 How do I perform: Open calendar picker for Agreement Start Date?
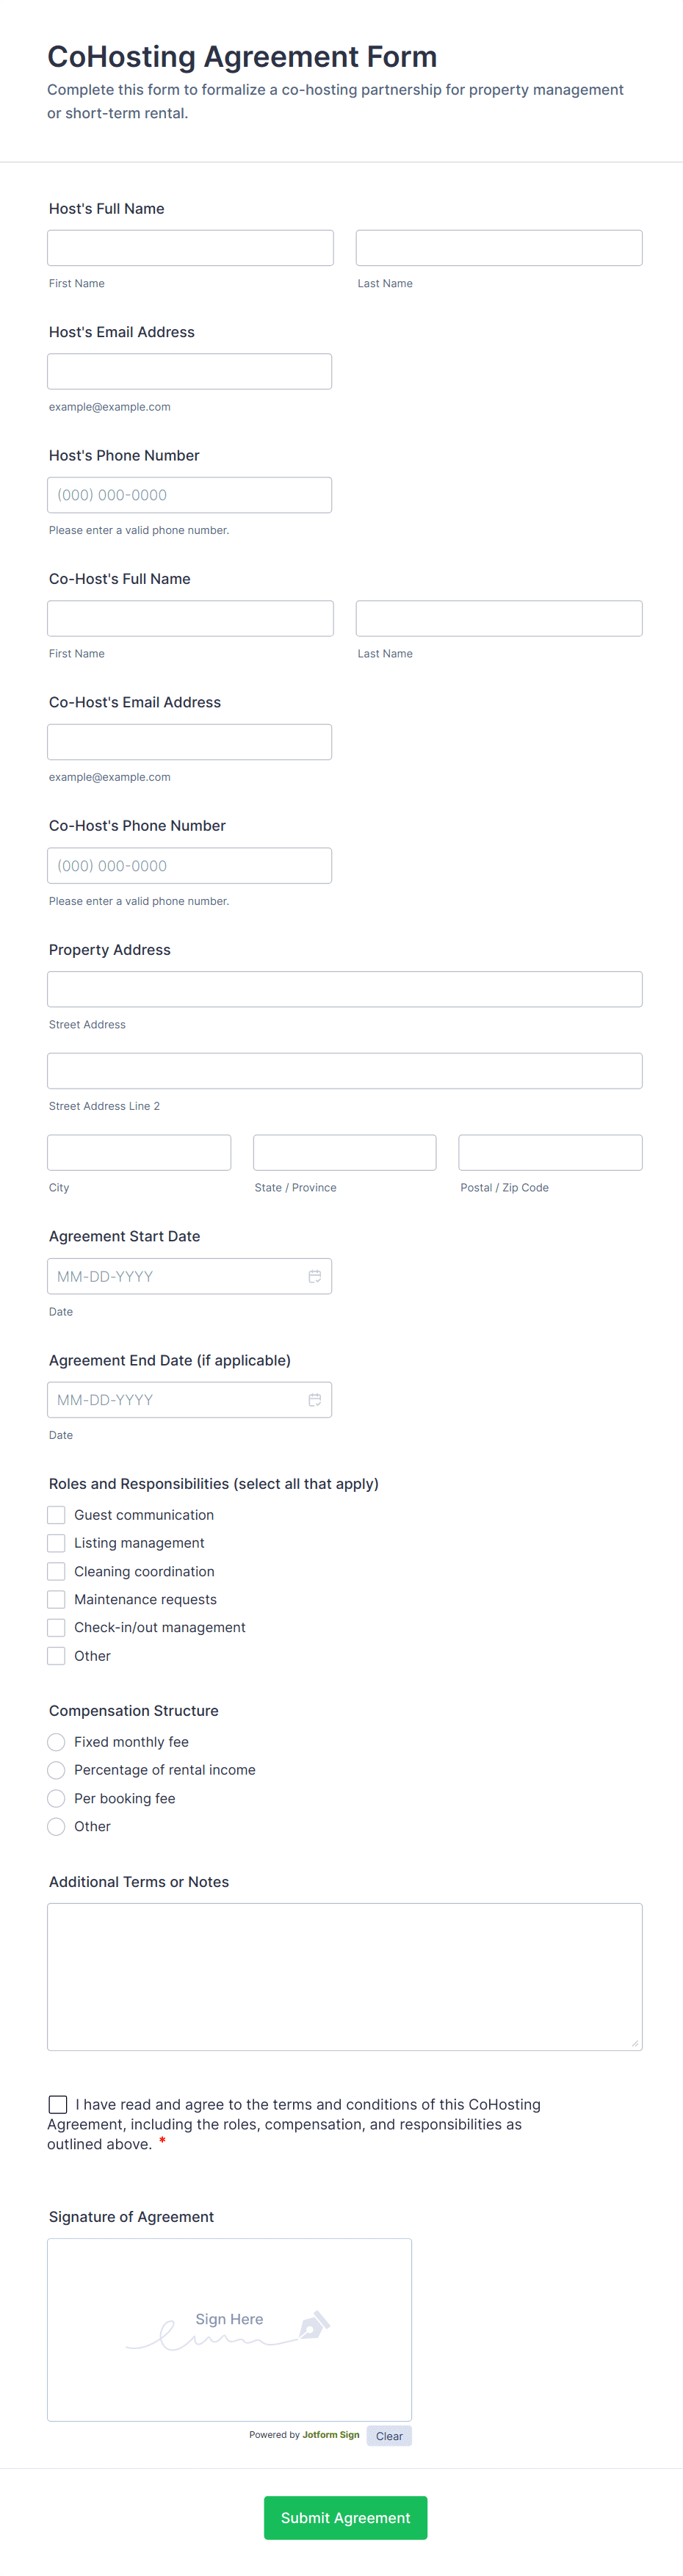(x=314, y=1276)
